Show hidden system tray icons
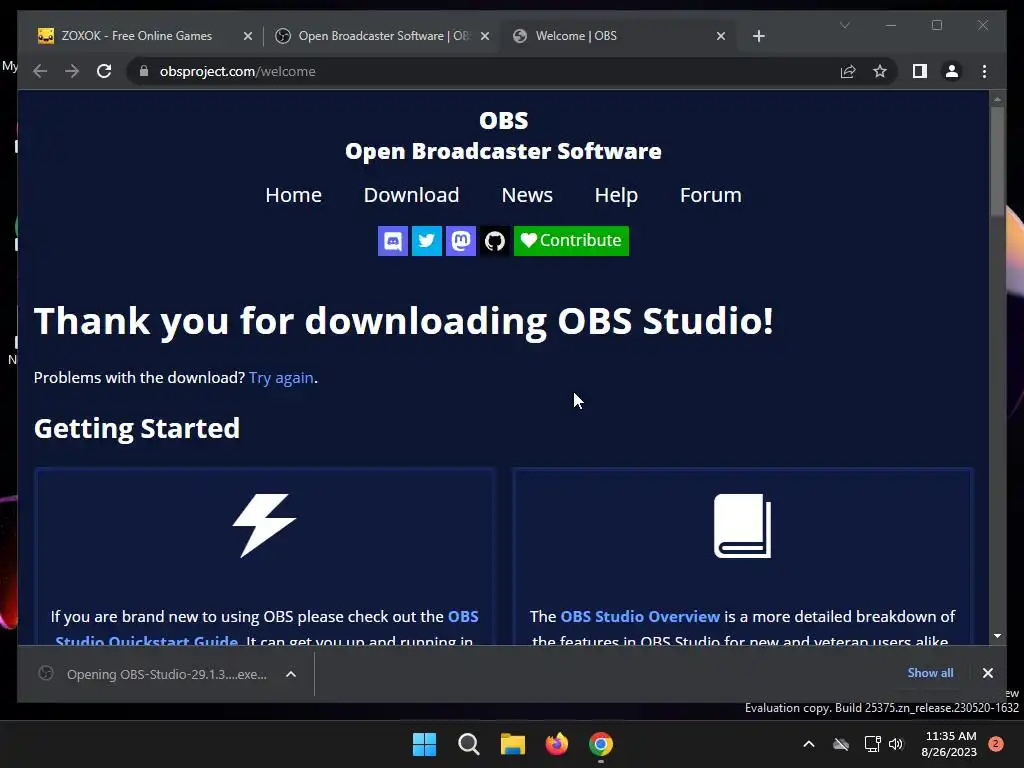 pyautogui.click(x=808, y=744)
